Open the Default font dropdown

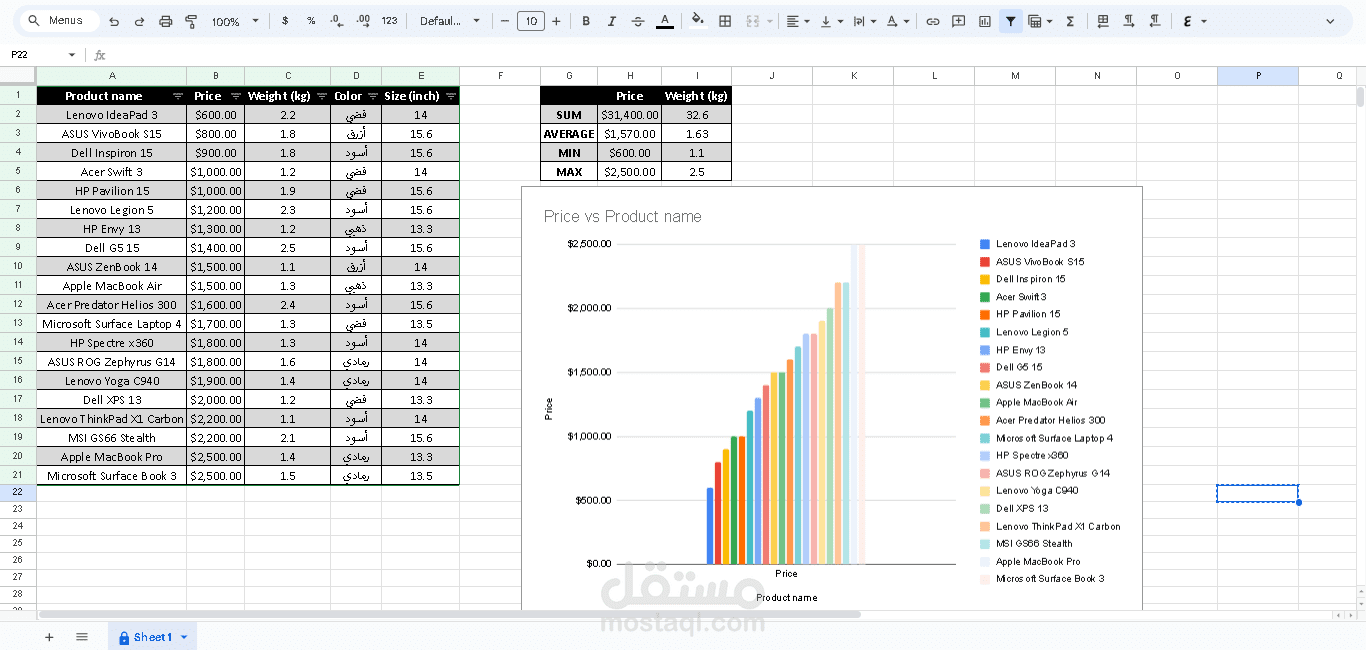coord(450,21)
